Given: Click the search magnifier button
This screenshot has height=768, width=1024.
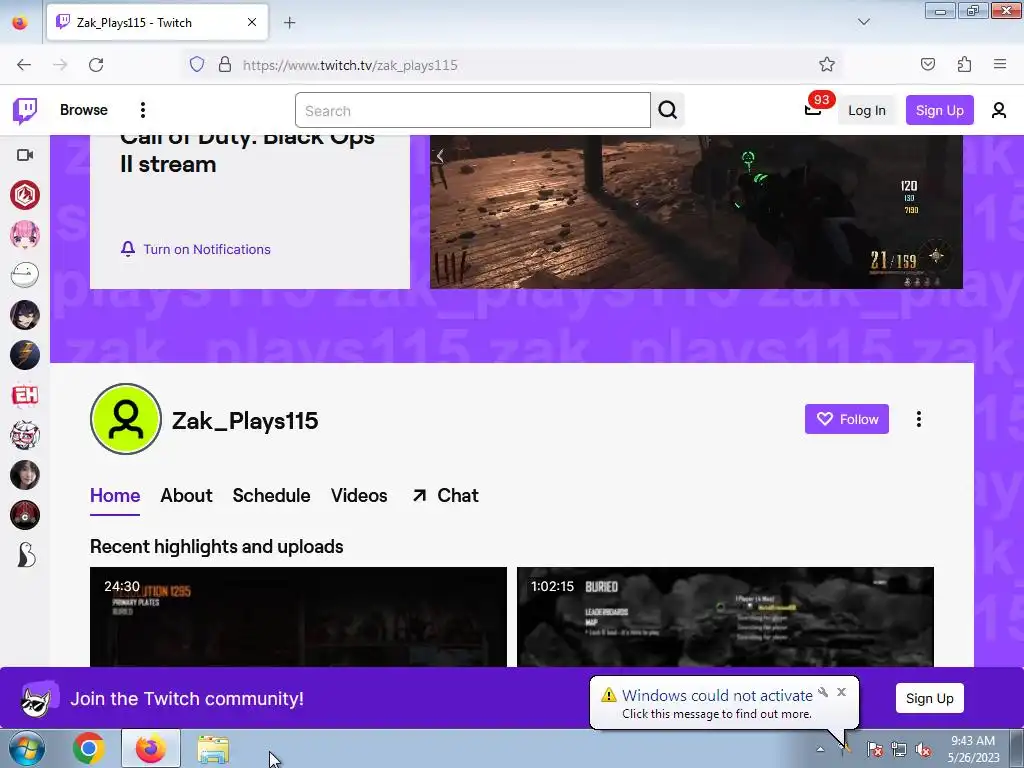Looking at the screenshot, I should pyautogui.click(x=667, y=110).
